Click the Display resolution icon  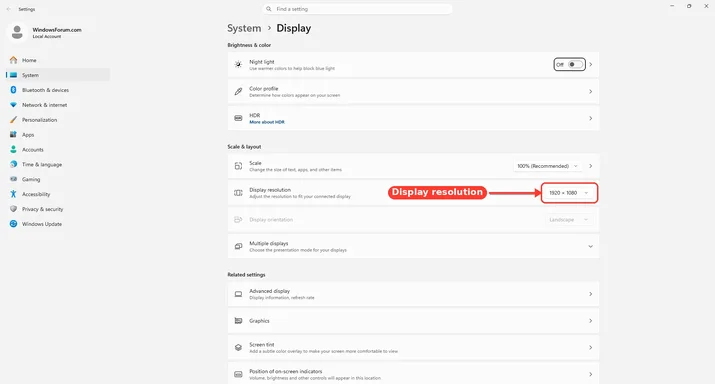click(x=238, y=193)
